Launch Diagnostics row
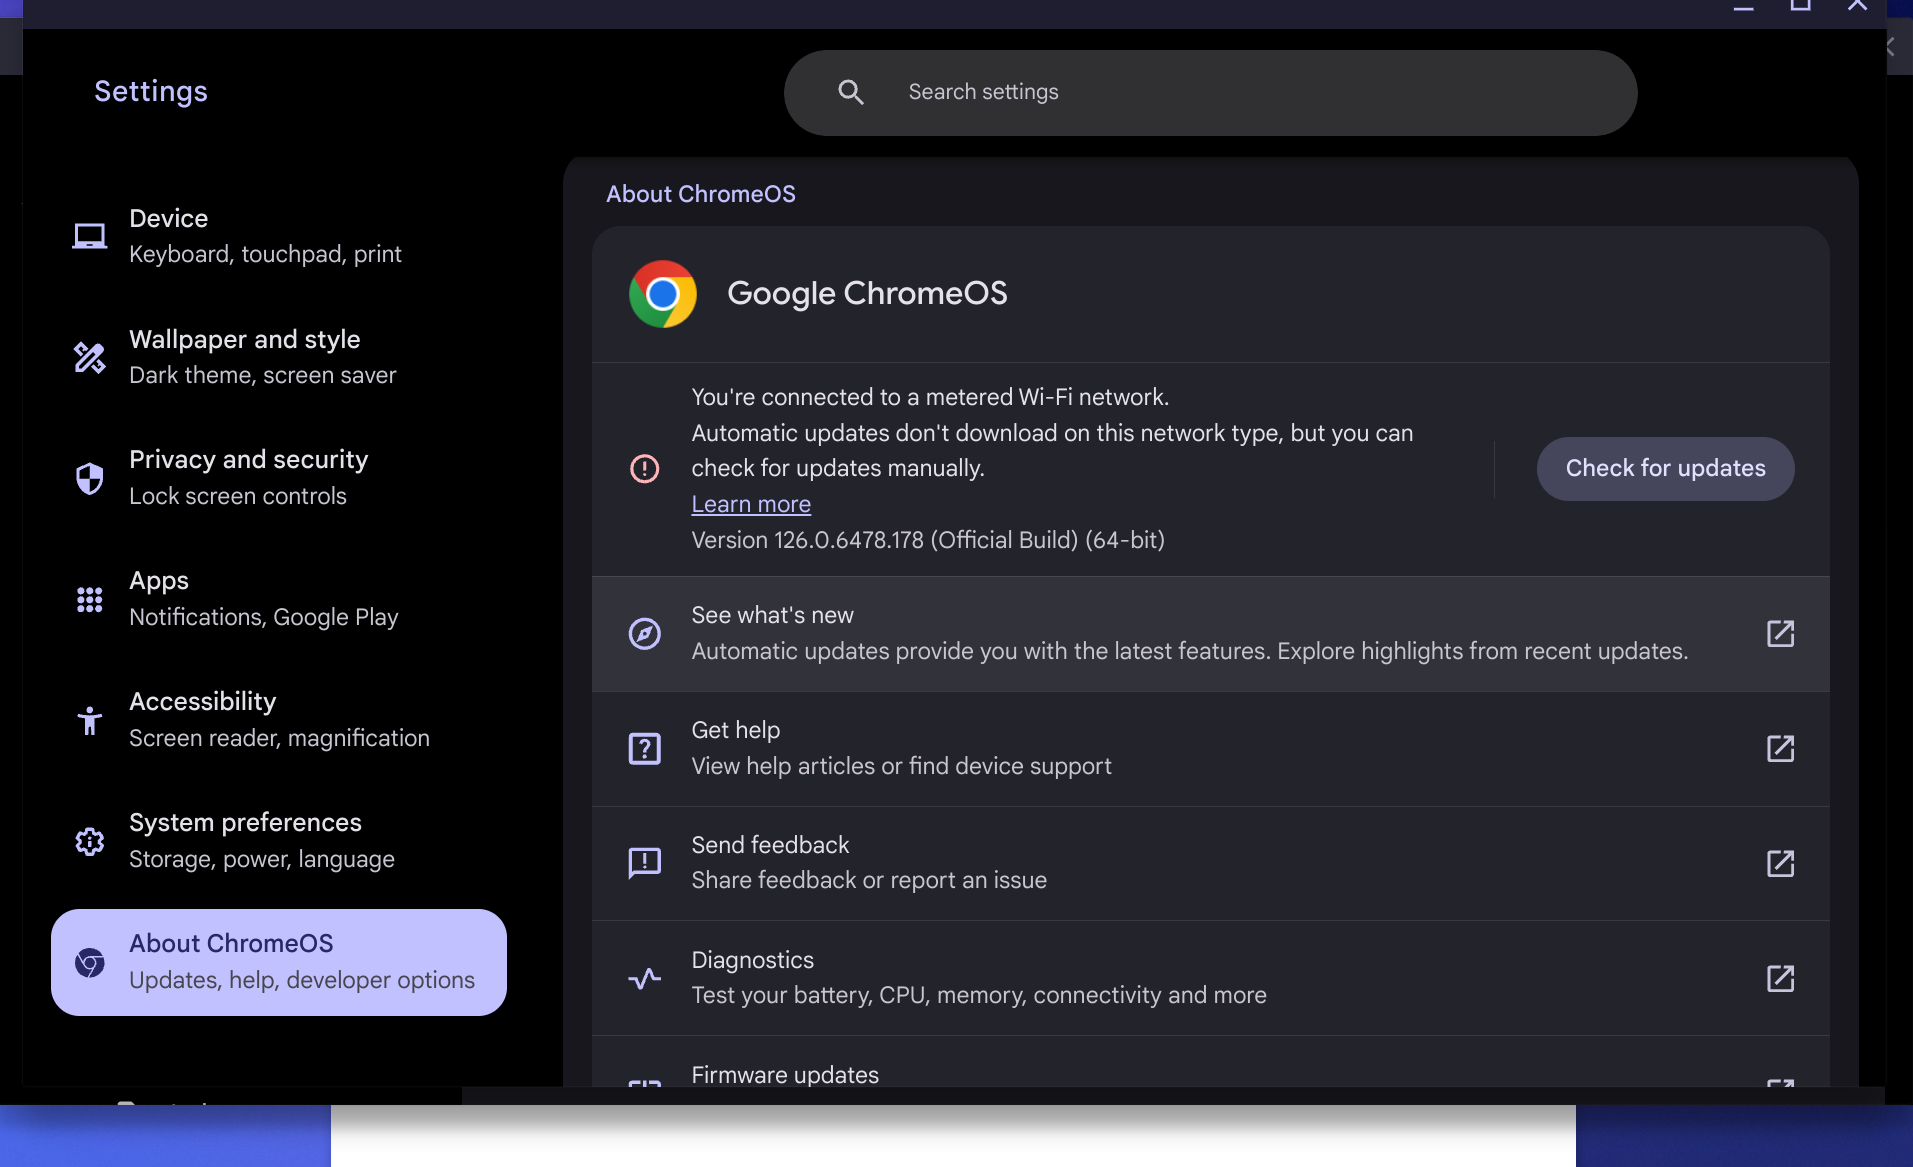Image resolution: width=1913 pixels, height=1167 pixels. [1210, 978]
